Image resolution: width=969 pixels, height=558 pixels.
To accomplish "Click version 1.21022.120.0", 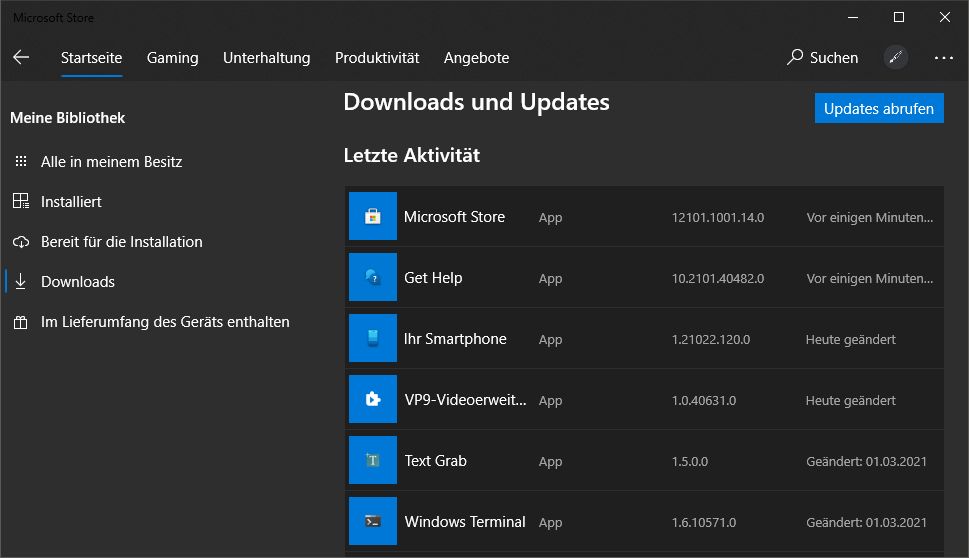I will (x=711, y=339).
